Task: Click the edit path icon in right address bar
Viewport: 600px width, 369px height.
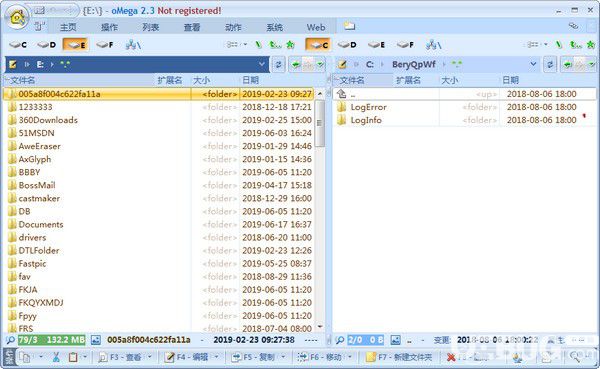Action: tap(342, 64)
